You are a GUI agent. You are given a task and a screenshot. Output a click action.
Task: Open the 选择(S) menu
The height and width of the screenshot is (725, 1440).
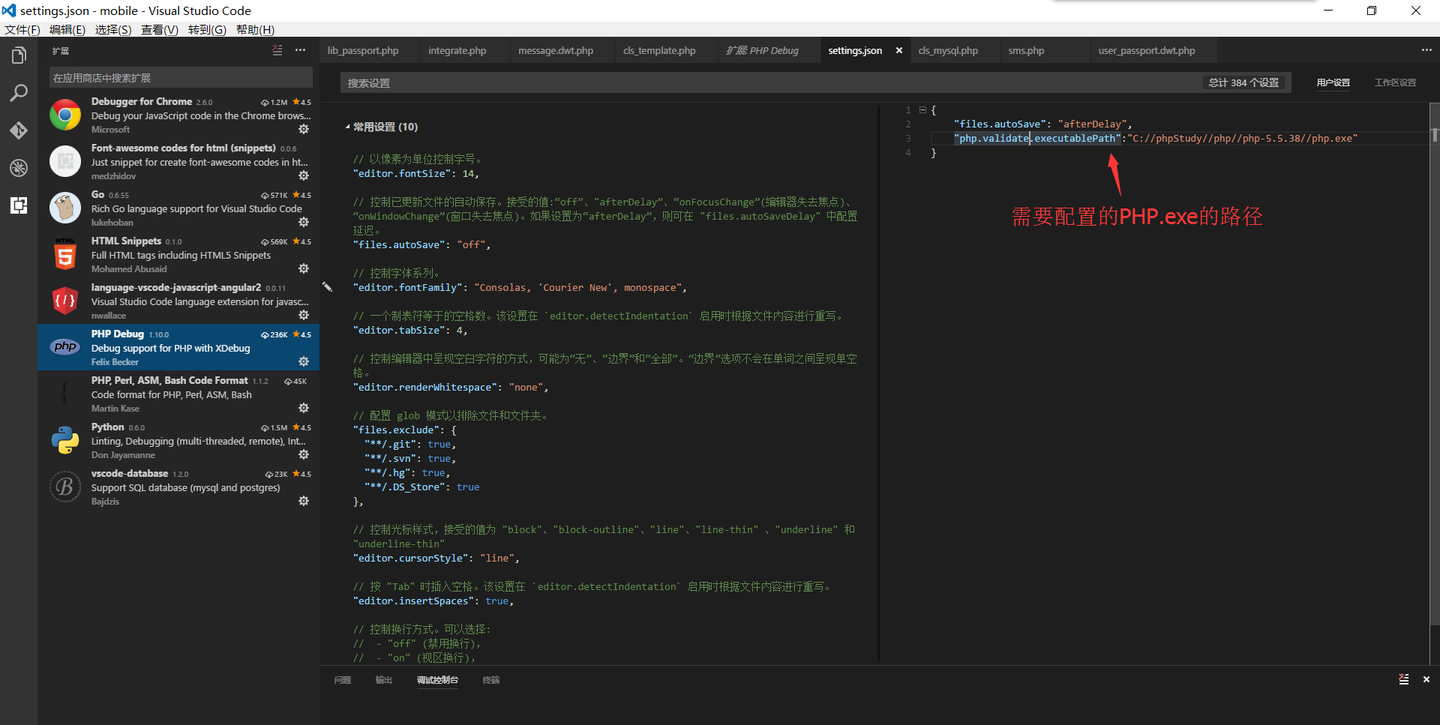[x=113, y=30]
